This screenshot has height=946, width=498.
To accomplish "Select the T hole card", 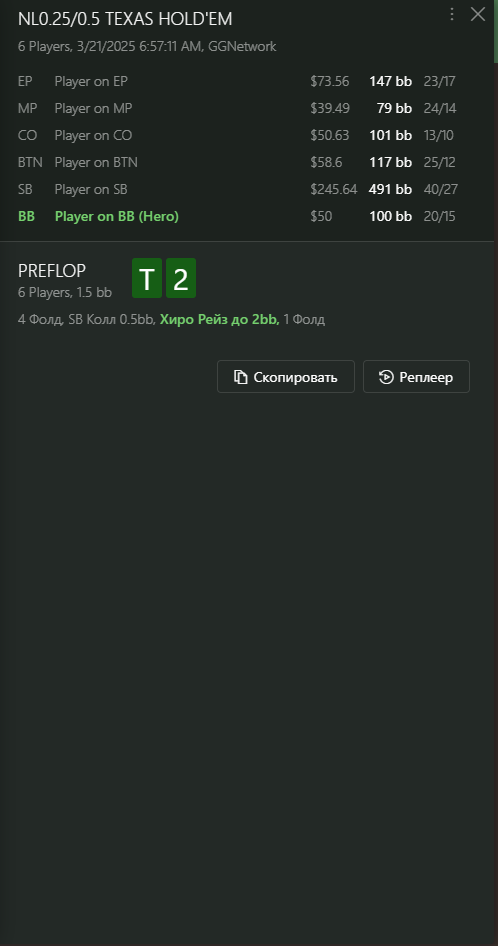I will pos(147,278).
